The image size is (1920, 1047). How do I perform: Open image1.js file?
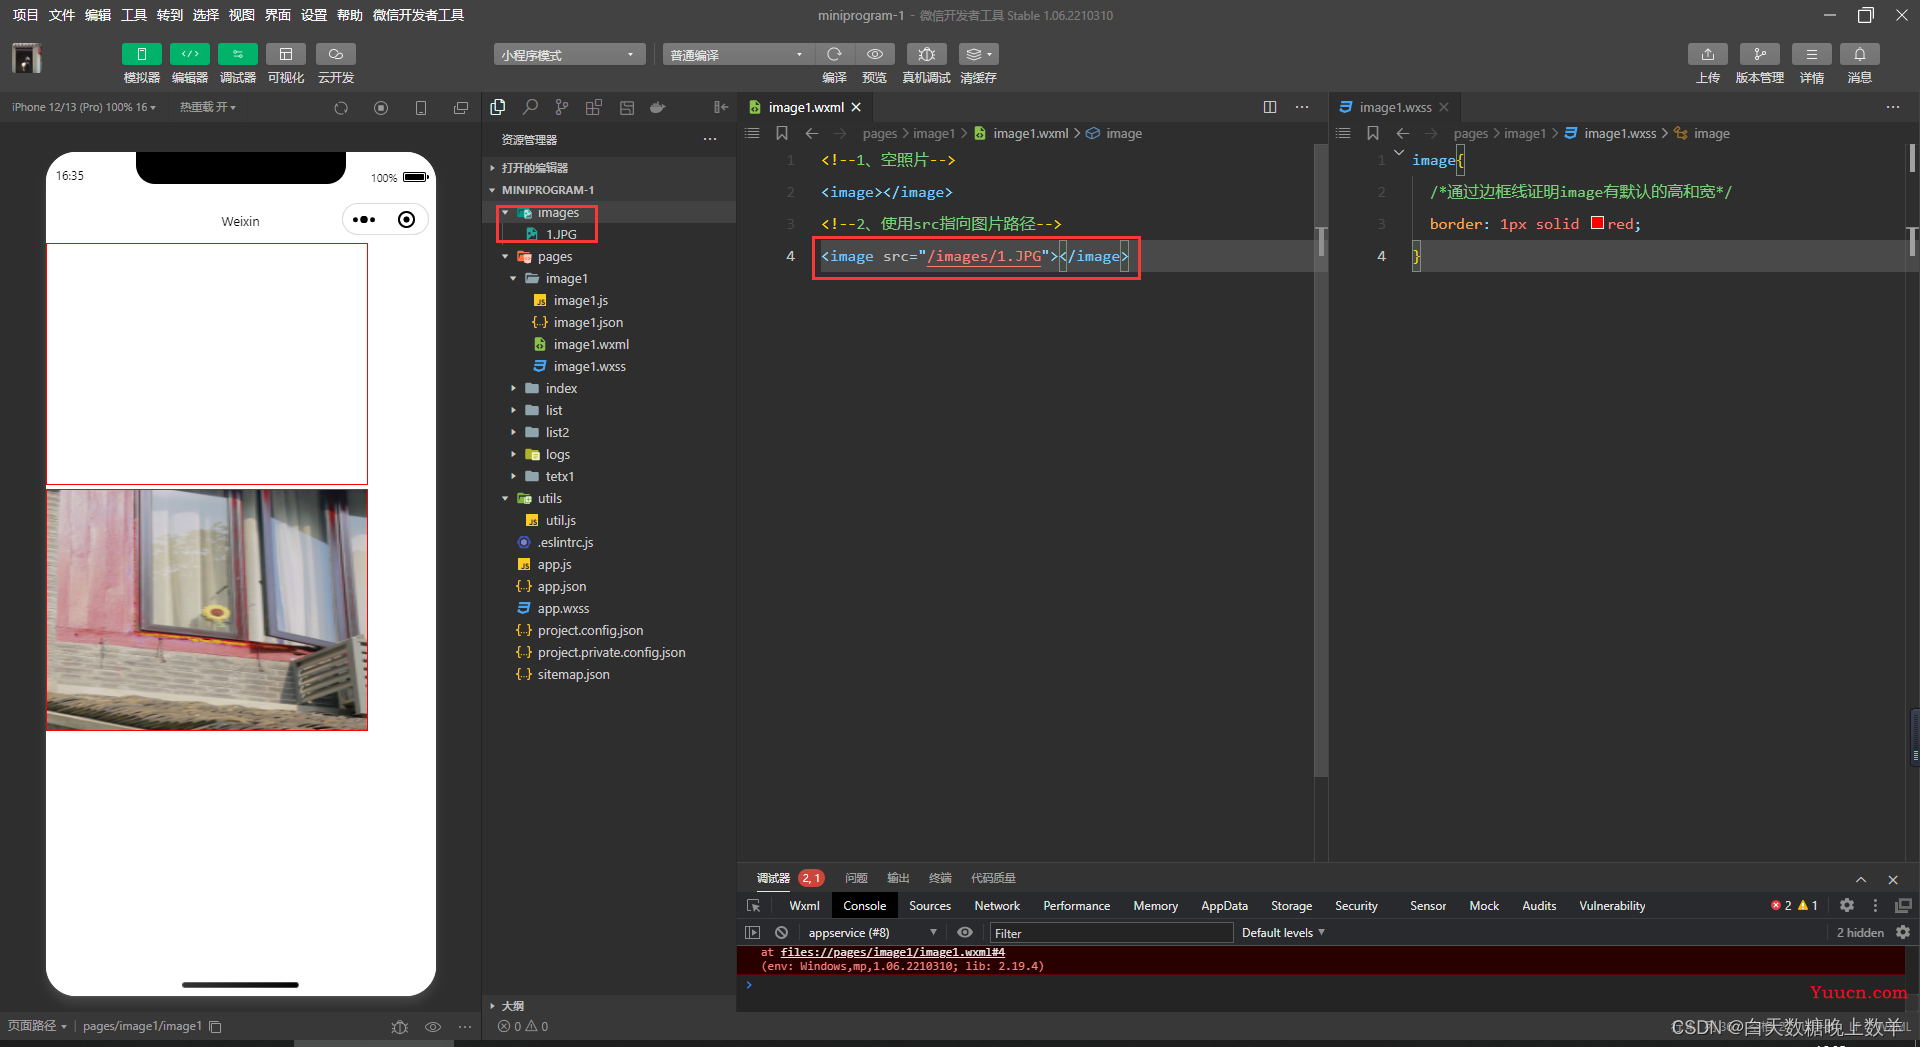(580, 301)
